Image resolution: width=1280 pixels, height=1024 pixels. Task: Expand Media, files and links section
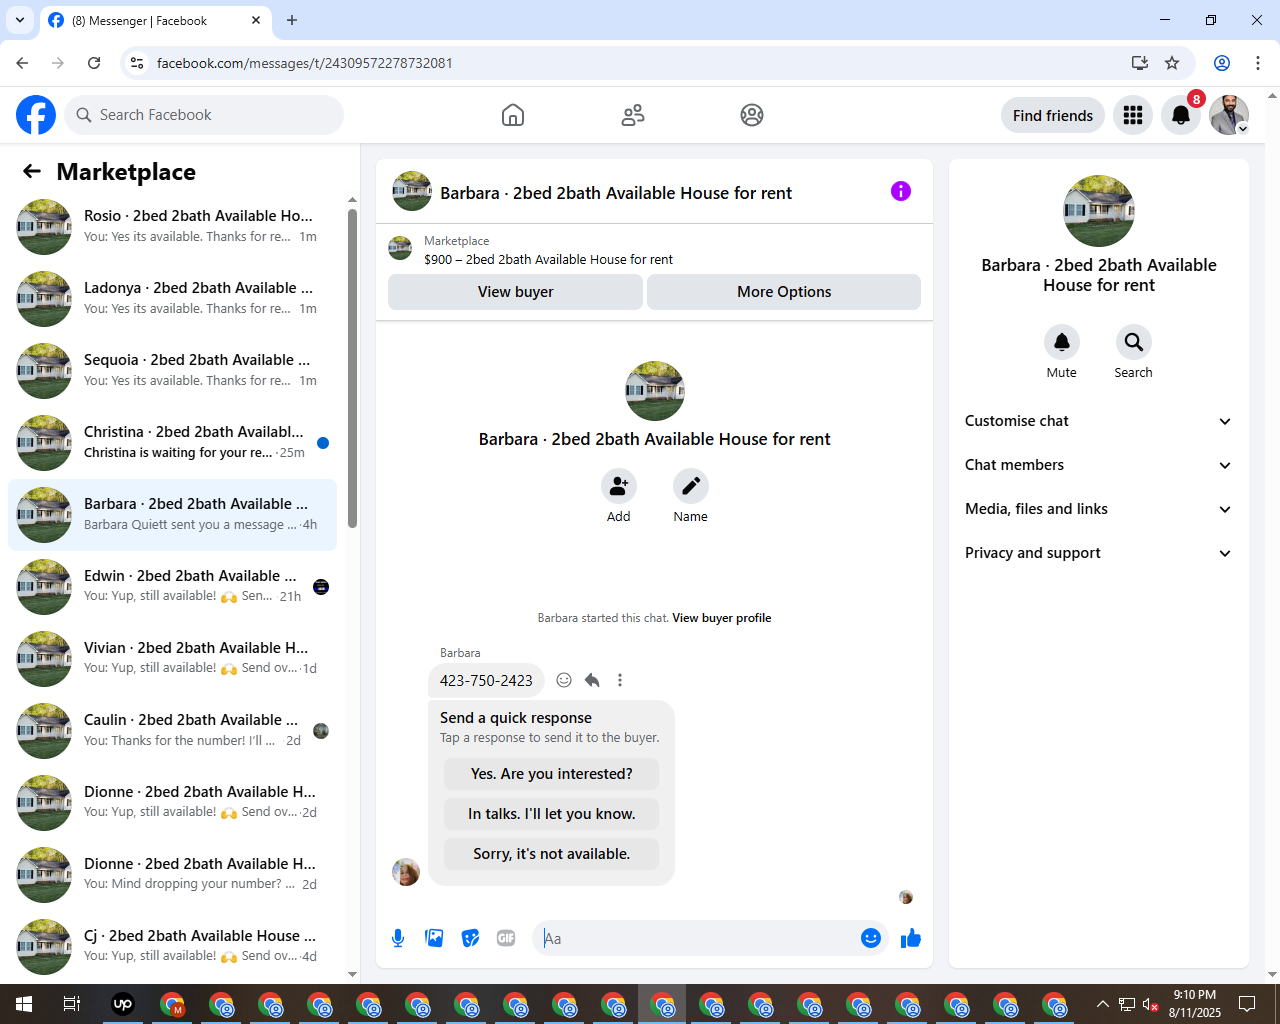1098,509
